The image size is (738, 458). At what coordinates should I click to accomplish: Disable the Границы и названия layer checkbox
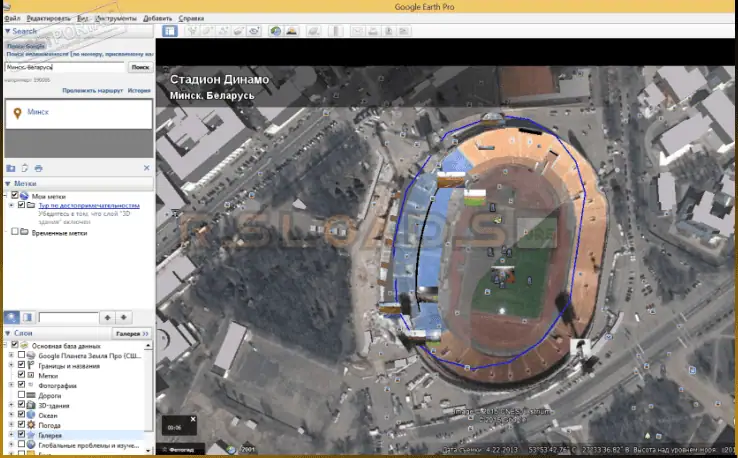coord(21,365)
